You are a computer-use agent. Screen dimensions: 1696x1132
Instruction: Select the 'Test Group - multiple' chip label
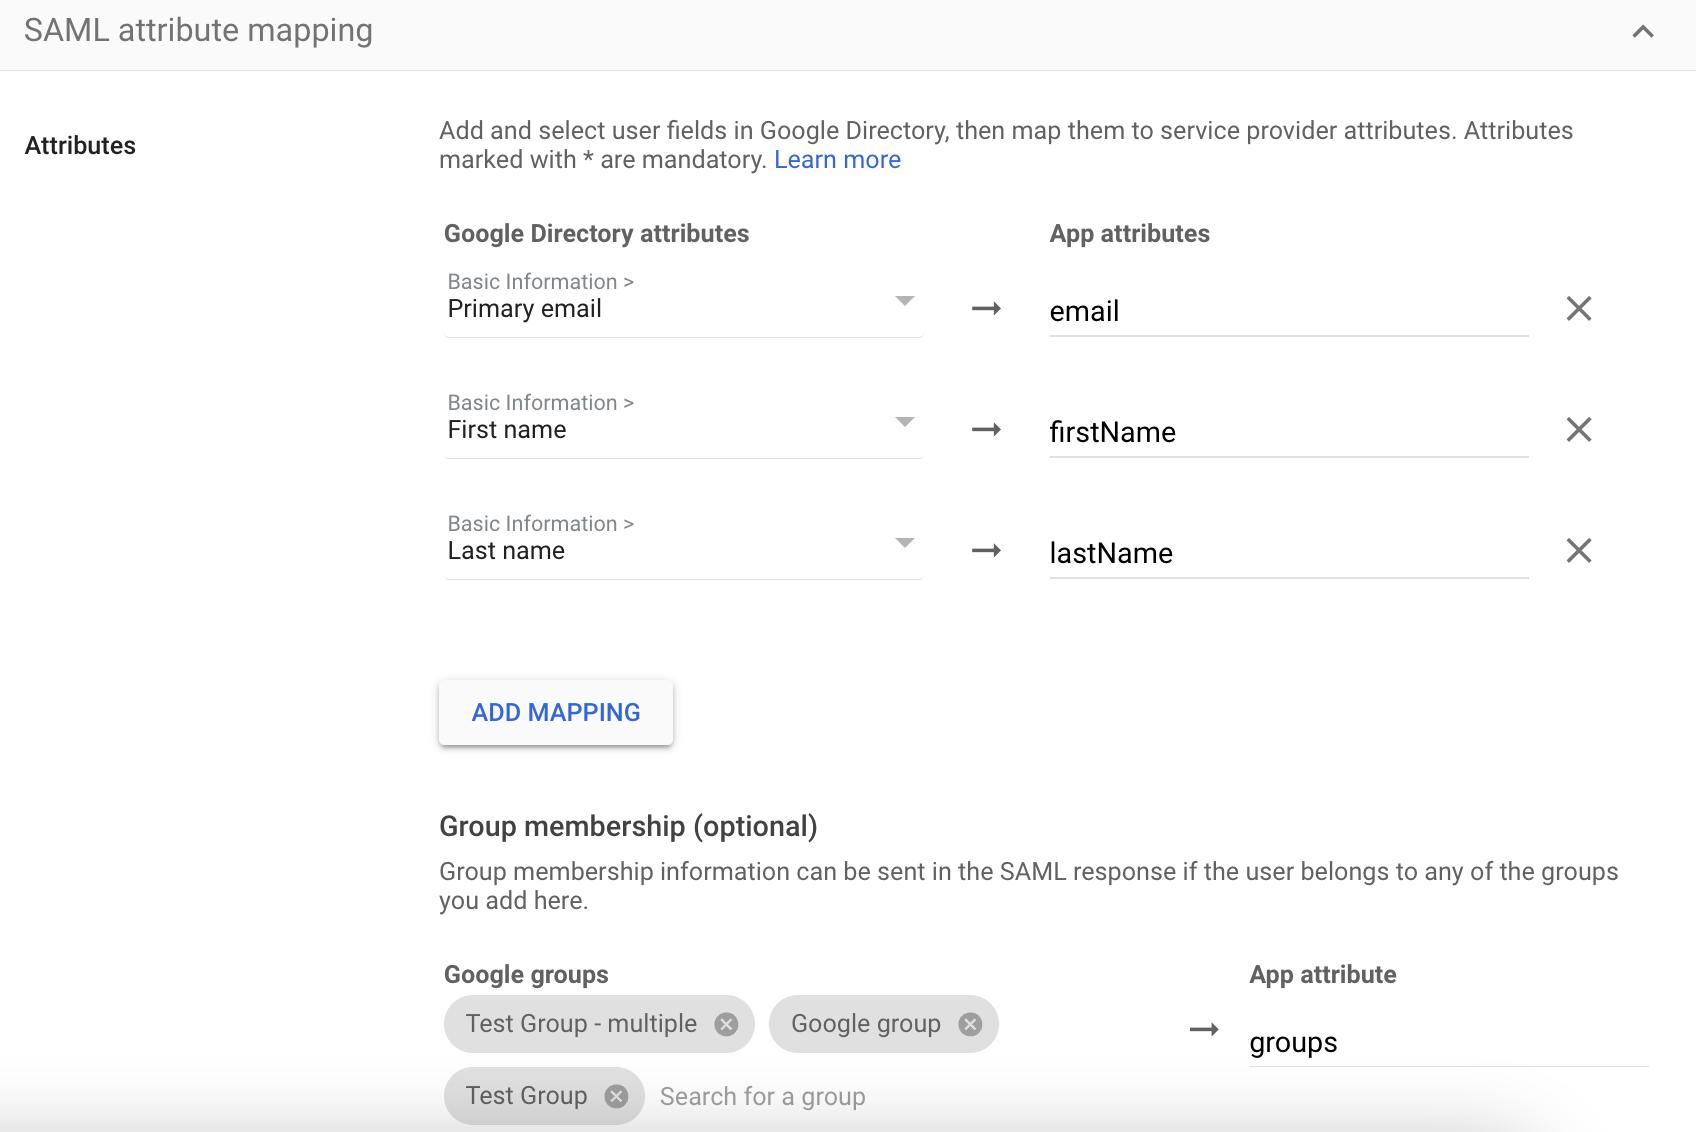click(581, 1024)
